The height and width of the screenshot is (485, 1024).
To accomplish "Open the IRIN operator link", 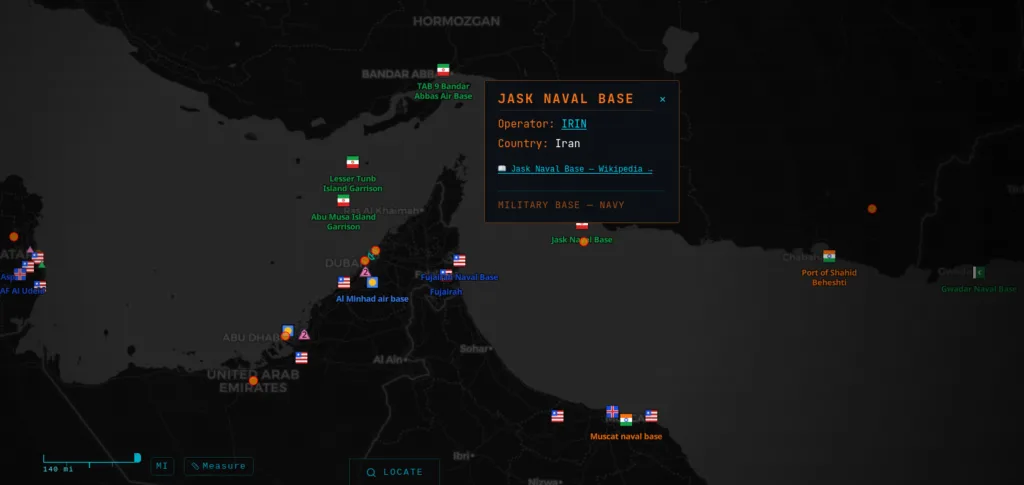I will pos(574,123).
